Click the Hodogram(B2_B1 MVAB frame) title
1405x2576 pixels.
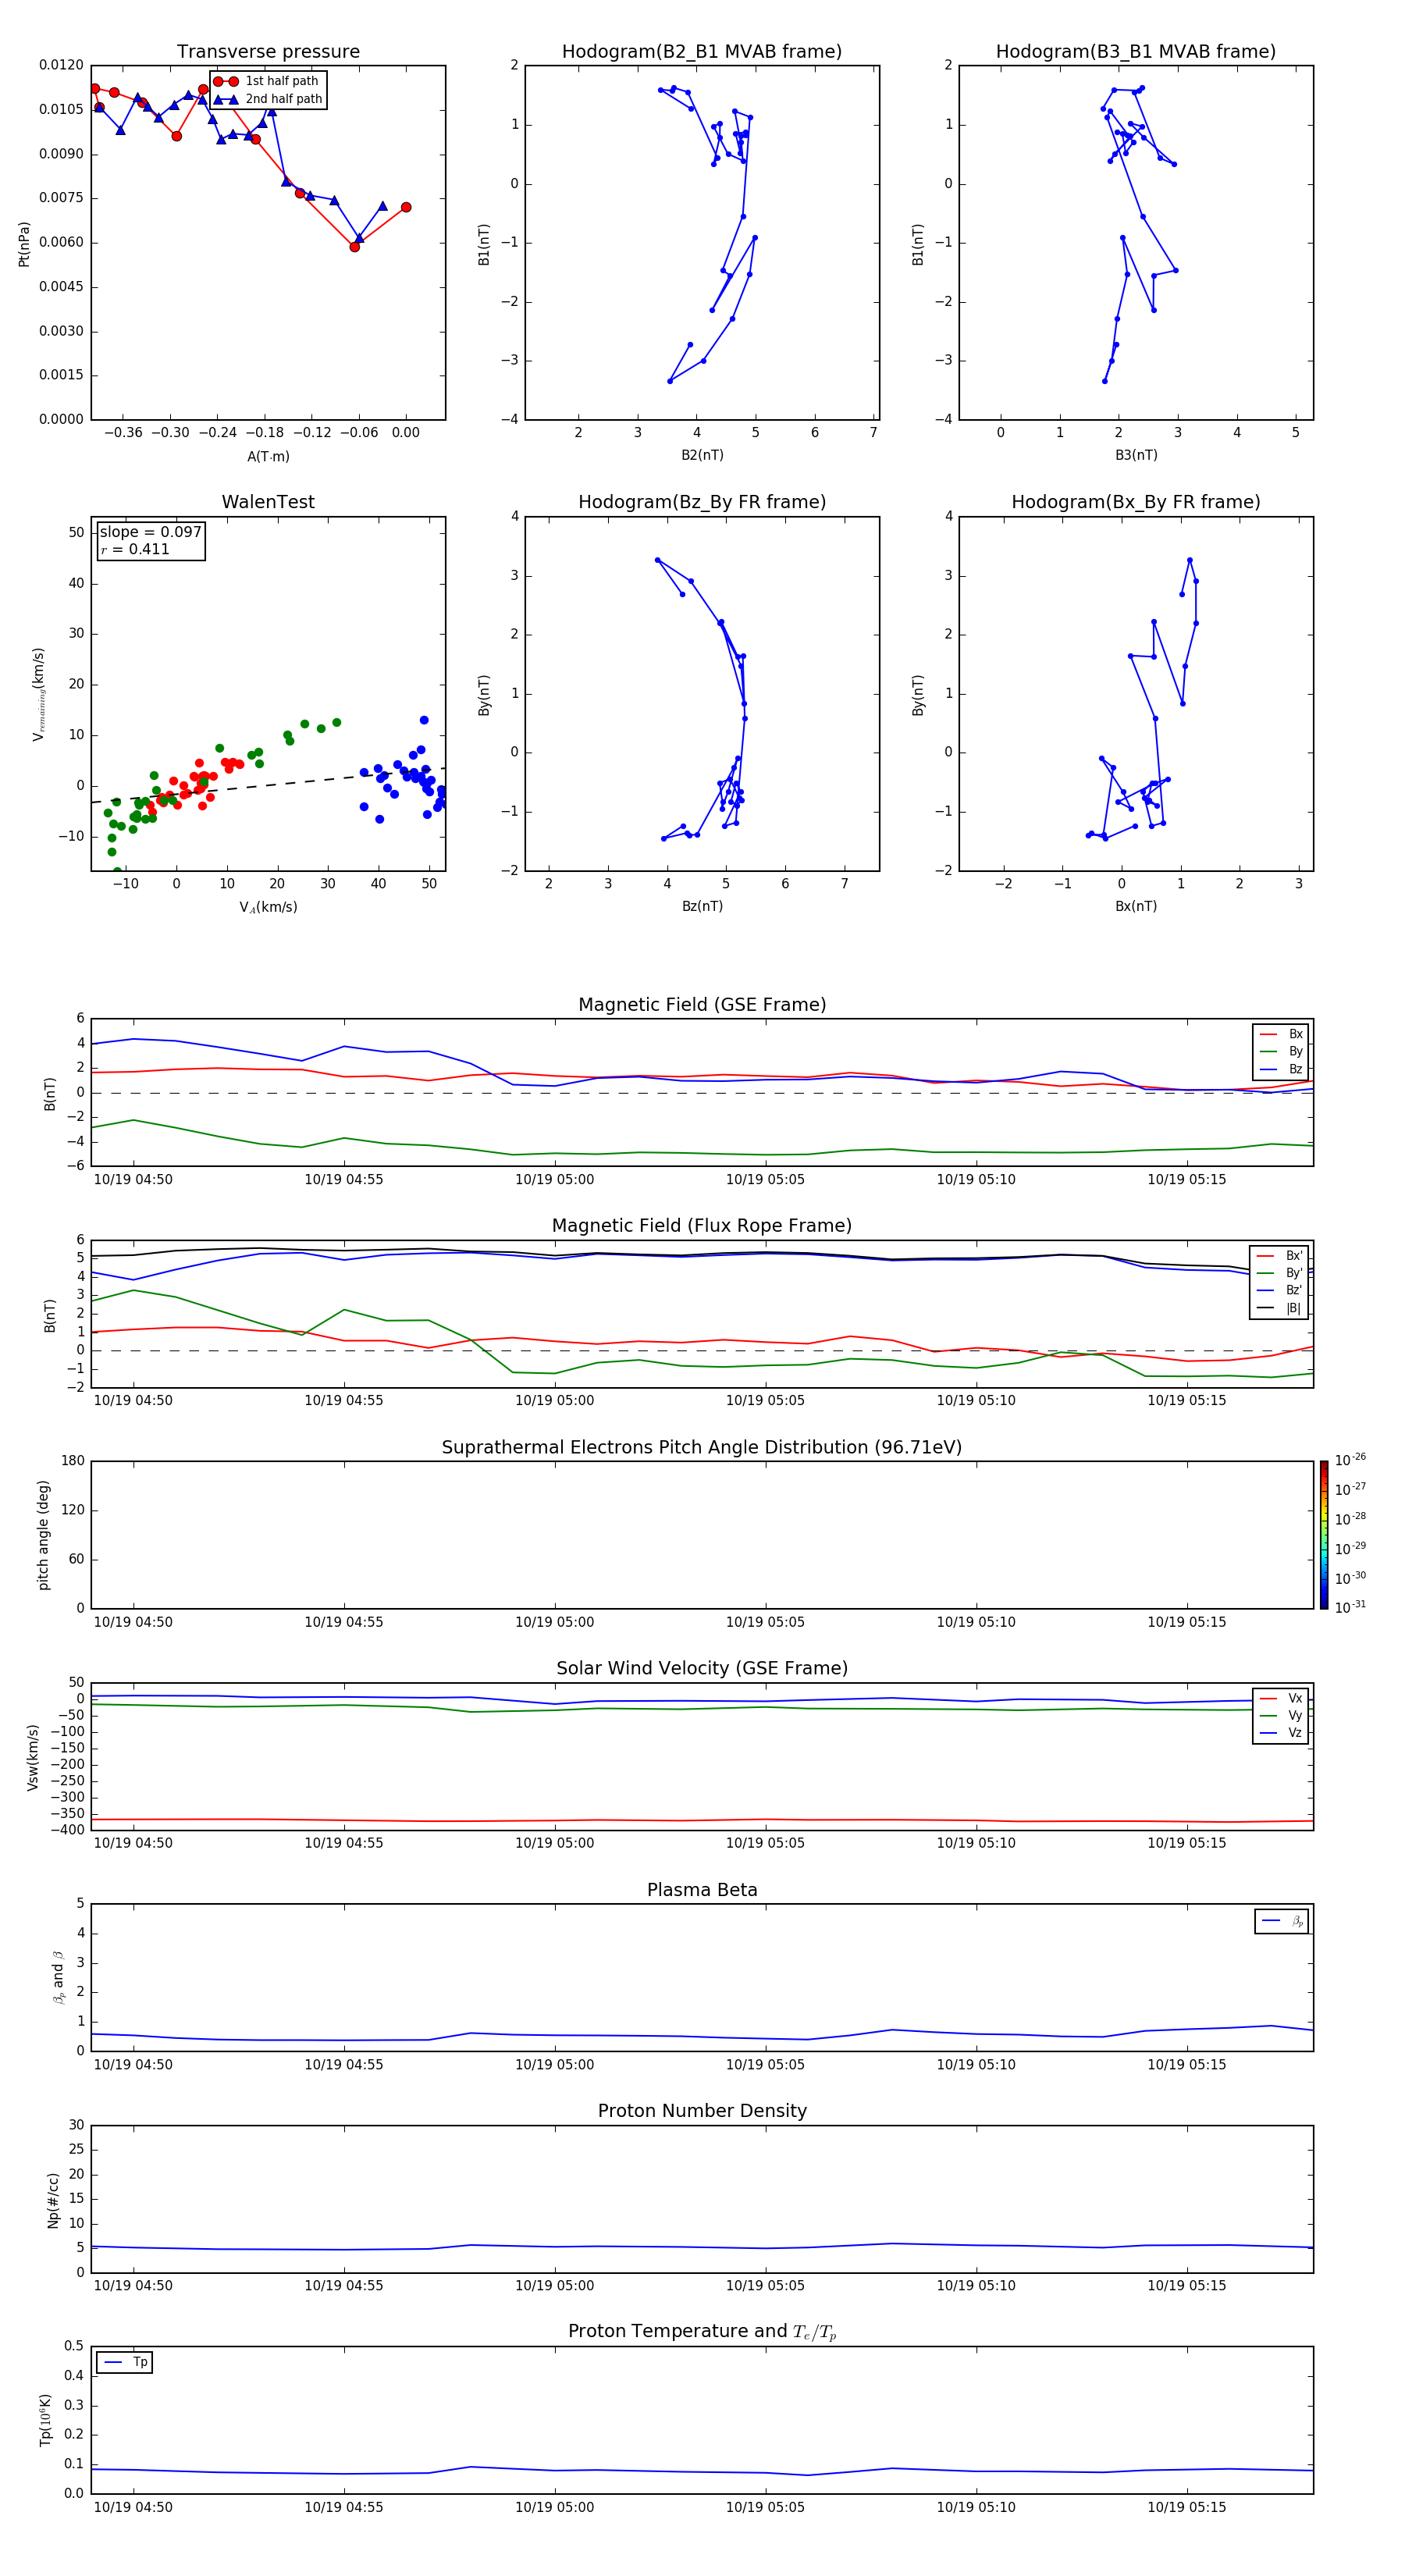point(702,52)
